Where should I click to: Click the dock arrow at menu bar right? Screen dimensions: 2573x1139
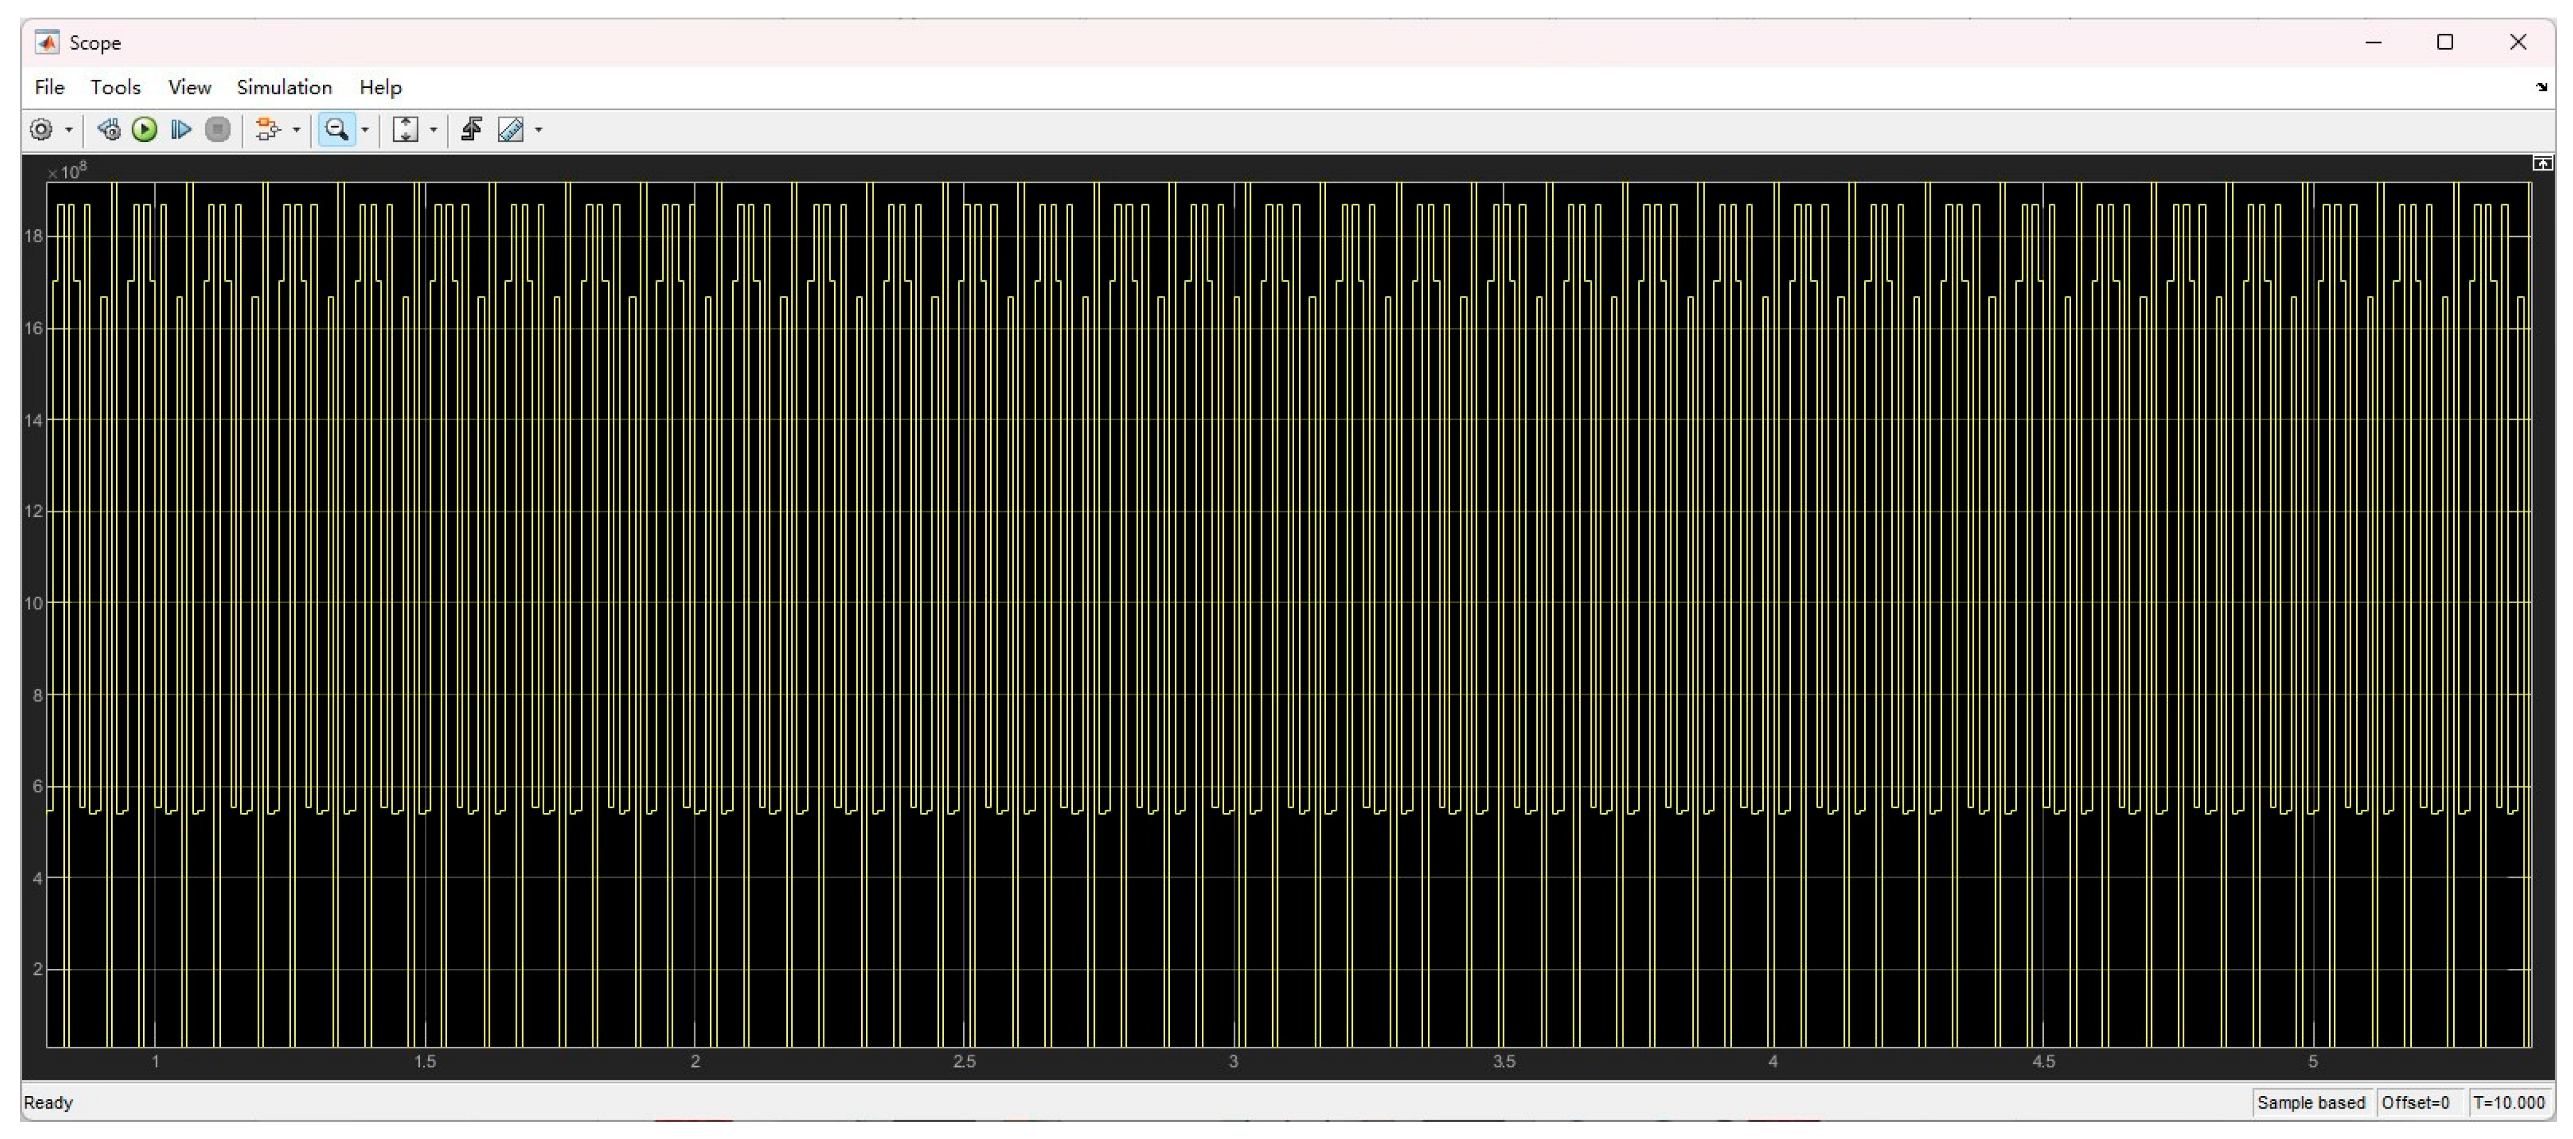2541,87
